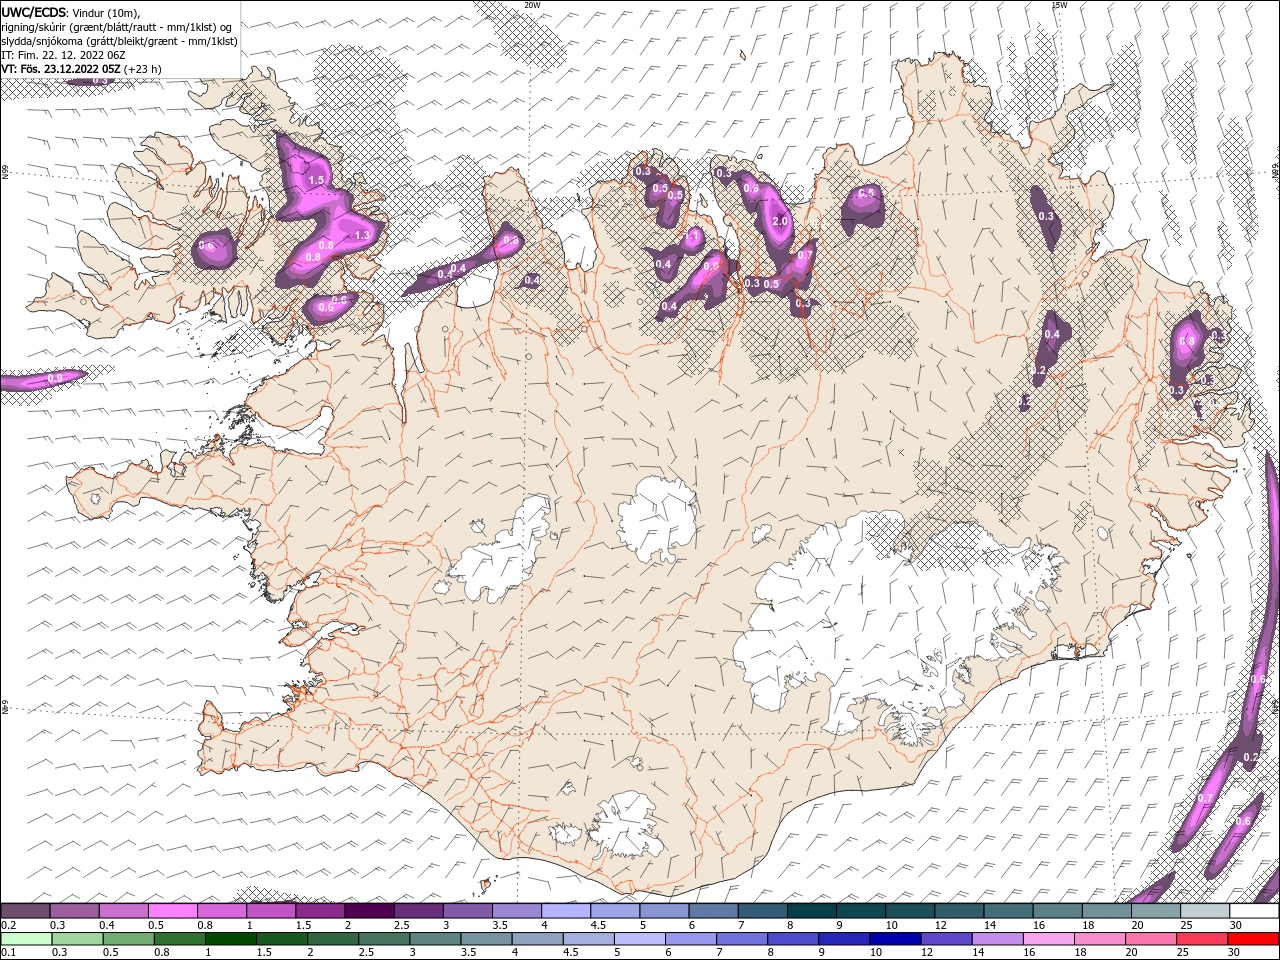The height and width of the screenshot is (960, 1280).
Task: Click the 'VT: Fös. 23.12.2022 05Z' valid time
Action: point(61,69)
